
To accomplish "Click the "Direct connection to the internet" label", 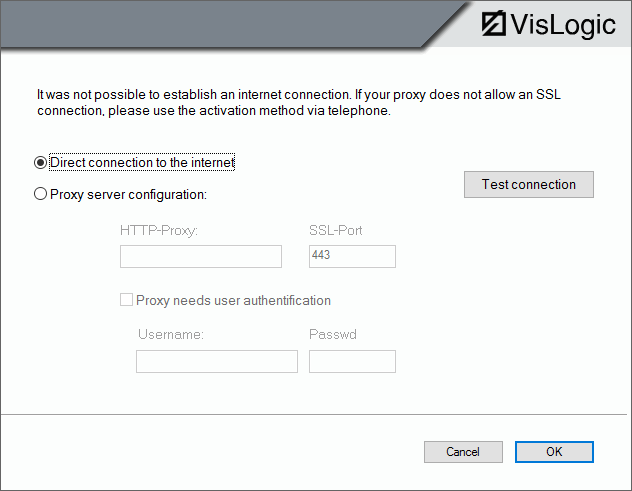I will point(142,162).
